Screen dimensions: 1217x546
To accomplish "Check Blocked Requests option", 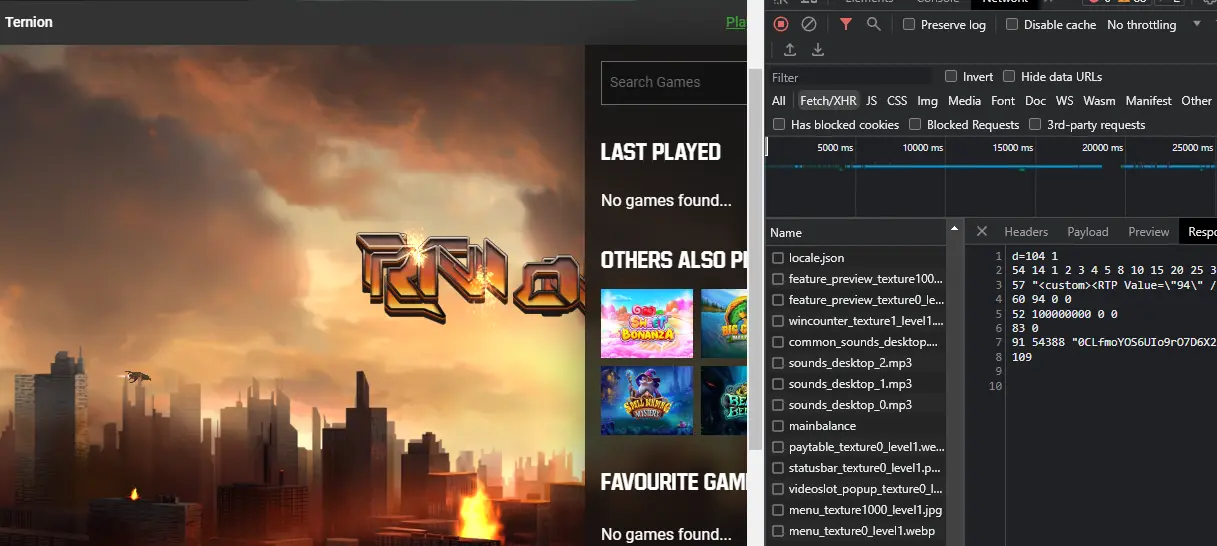I will point(915,124).
